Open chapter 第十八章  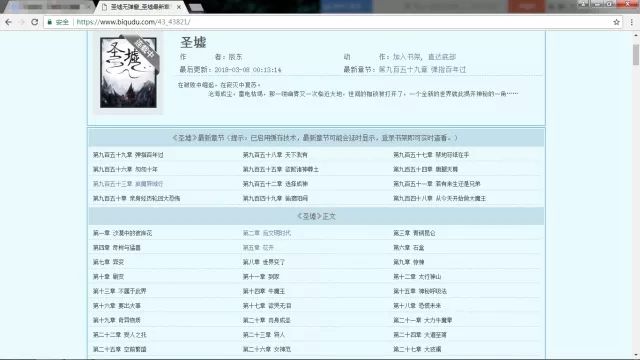coord(417,306)
